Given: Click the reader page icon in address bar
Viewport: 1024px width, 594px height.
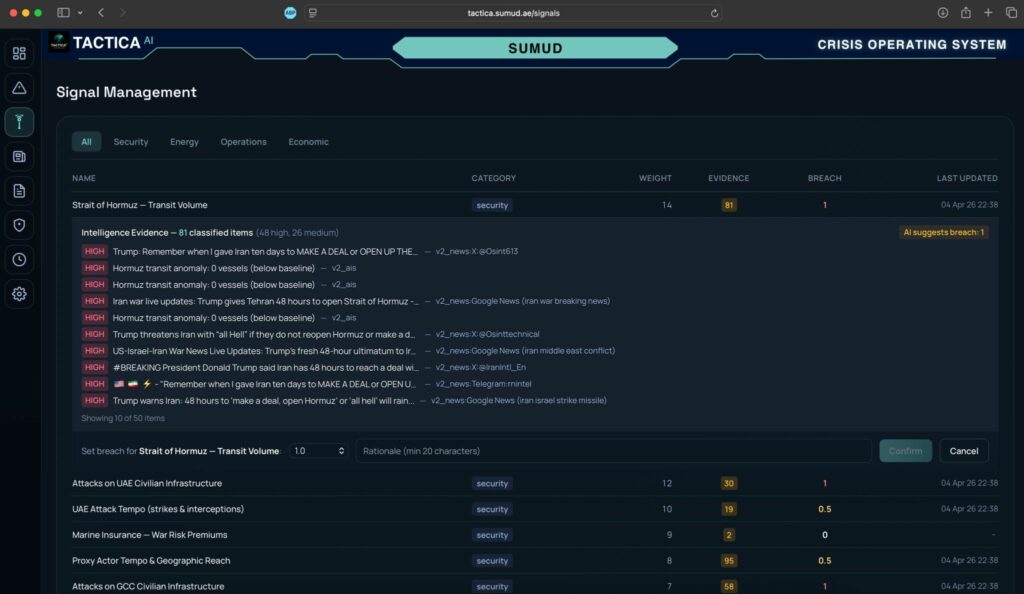Looking at the screenshot, I should [x=313, y=13].
